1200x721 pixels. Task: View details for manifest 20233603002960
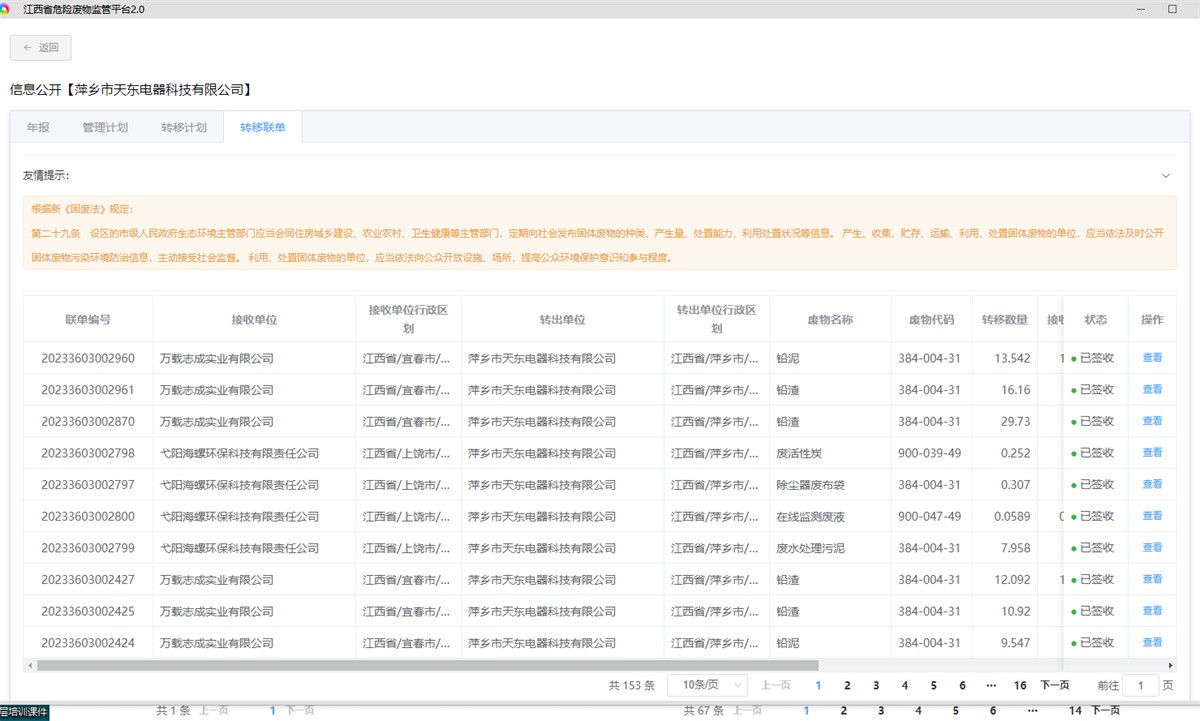coord(1152,358)
